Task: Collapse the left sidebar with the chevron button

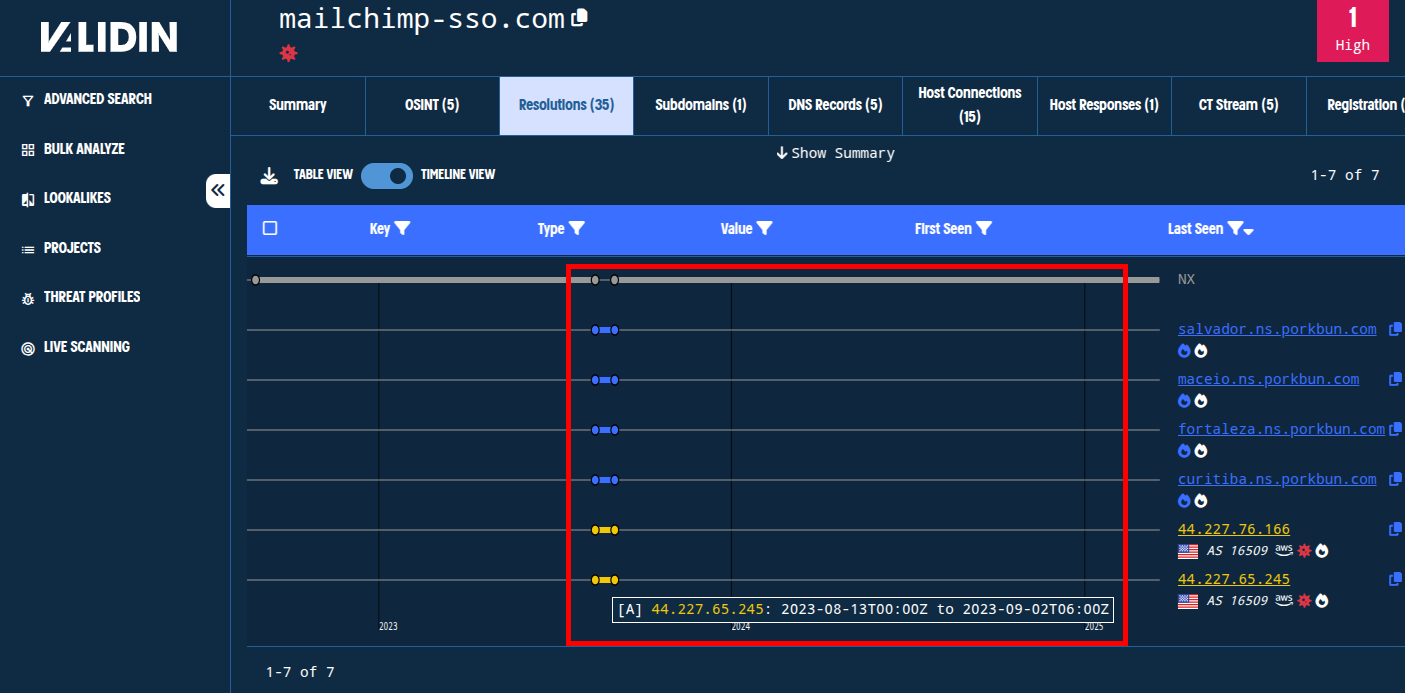Action: pyautogui.click(x=218, y=190)
